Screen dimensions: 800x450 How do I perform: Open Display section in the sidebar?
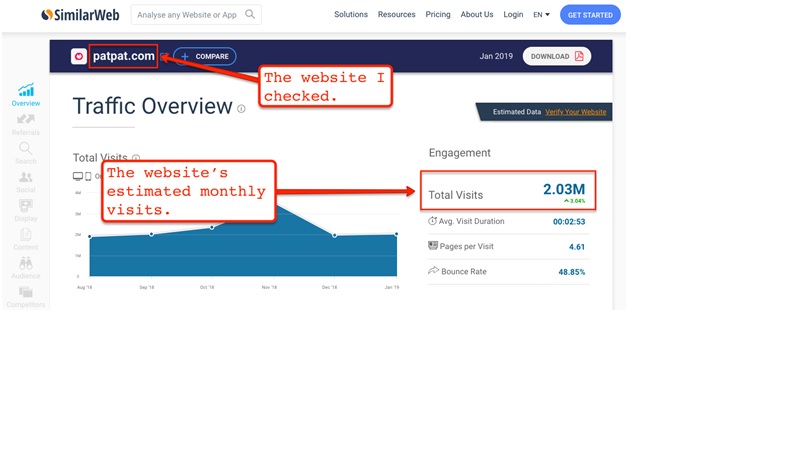(x=26, y=211)
